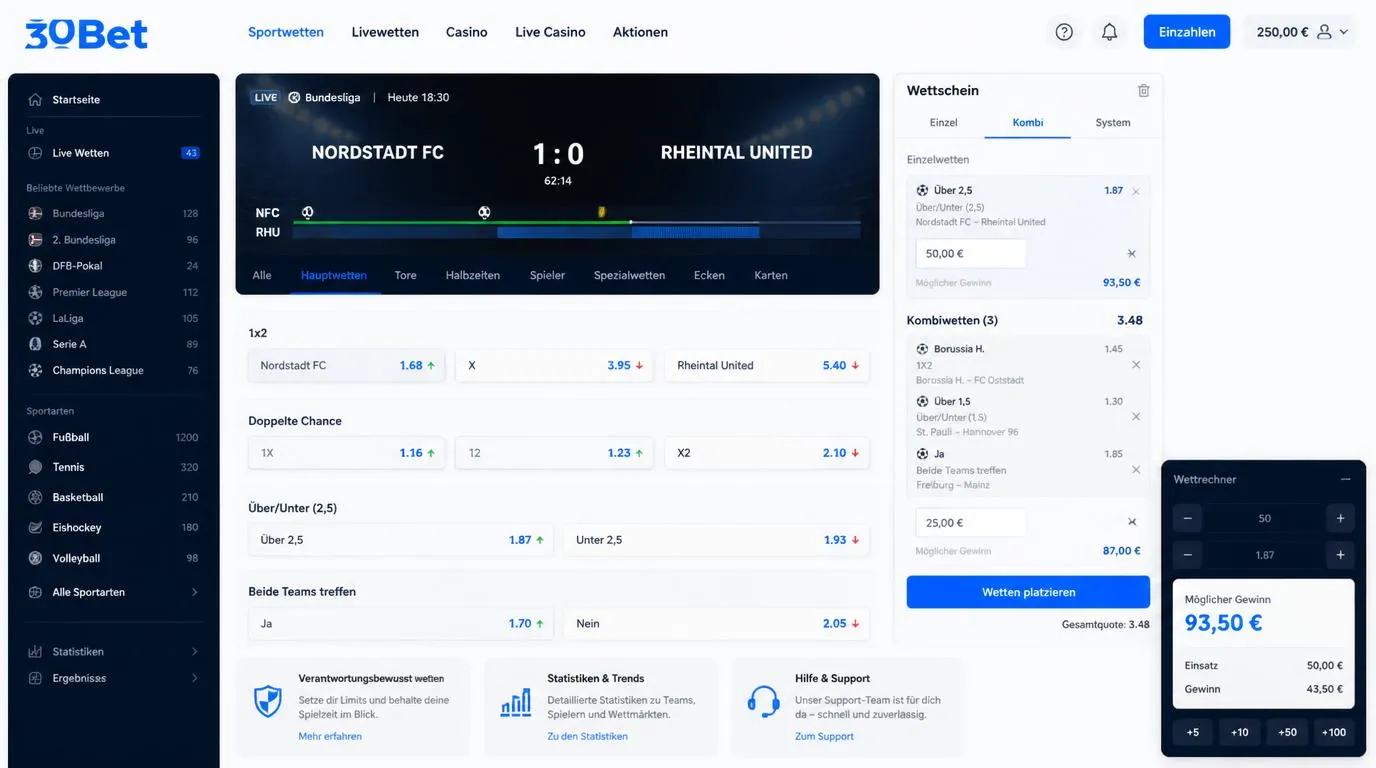
Task: Toggle the Über 2,5 odds at 1.87
Action: [402, 540]
